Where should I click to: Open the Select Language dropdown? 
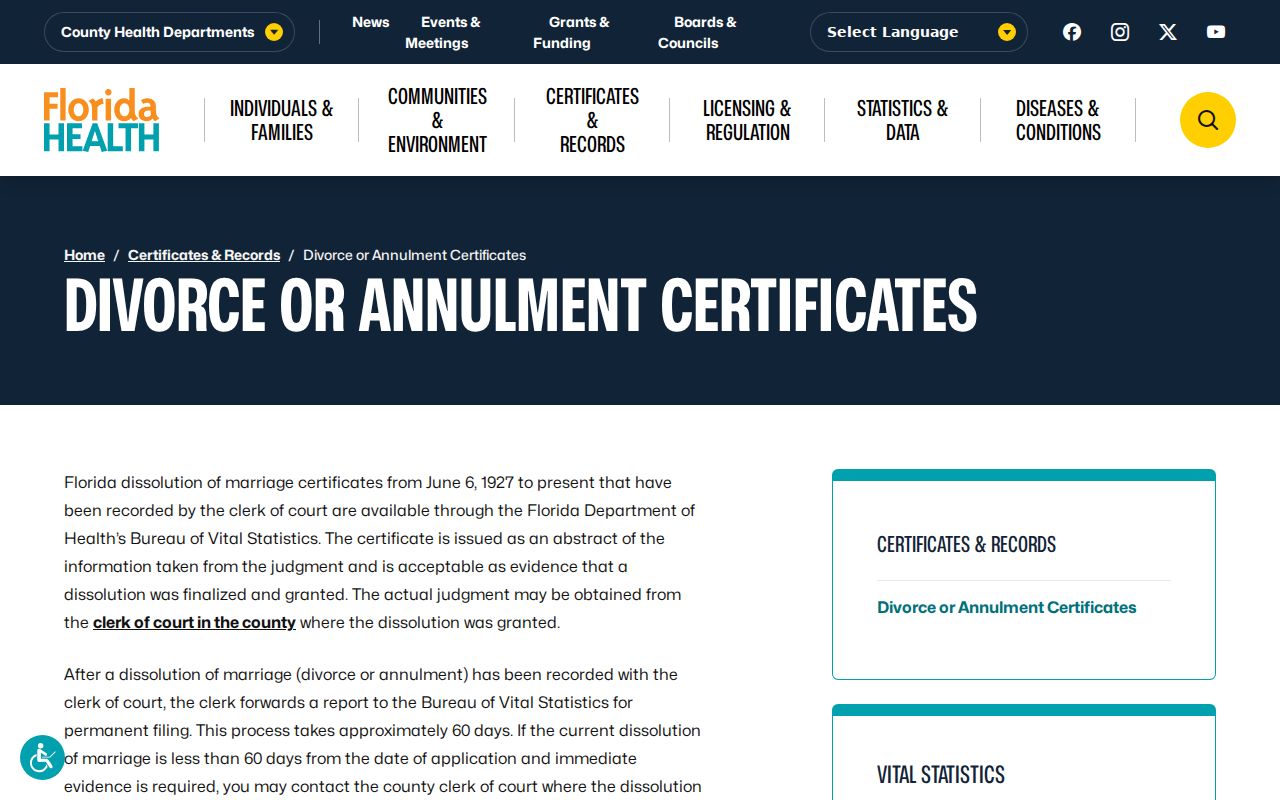pyautogui.click(x=918, y=32)
